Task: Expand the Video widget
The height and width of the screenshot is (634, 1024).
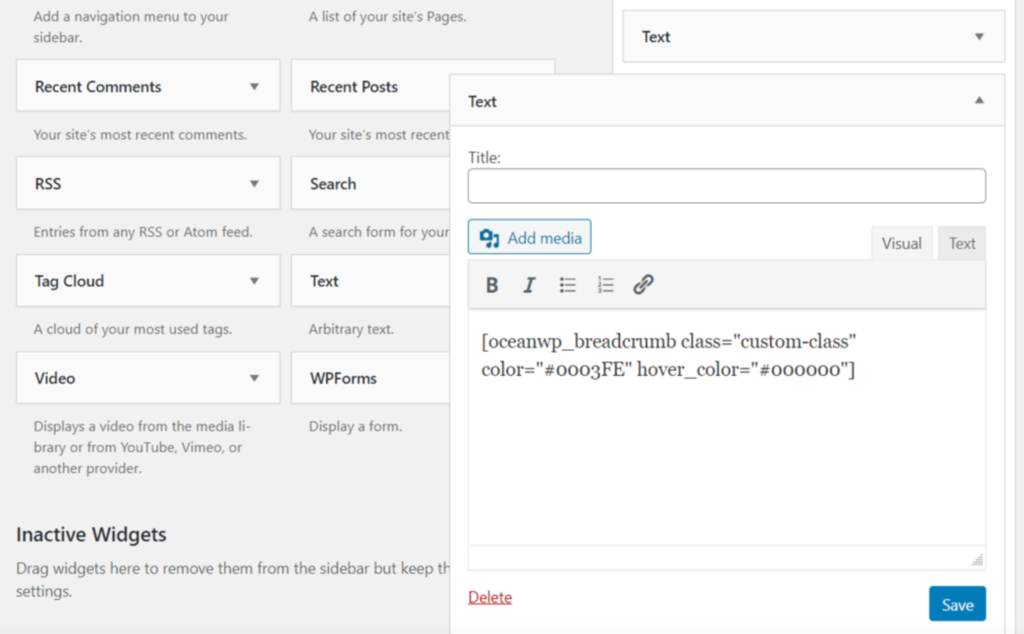Action: point(254,378)
